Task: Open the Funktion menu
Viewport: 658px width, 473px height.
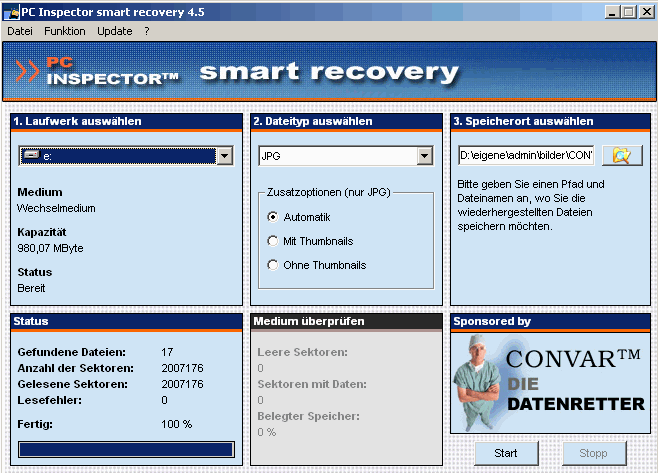Action: coord(65,31)
